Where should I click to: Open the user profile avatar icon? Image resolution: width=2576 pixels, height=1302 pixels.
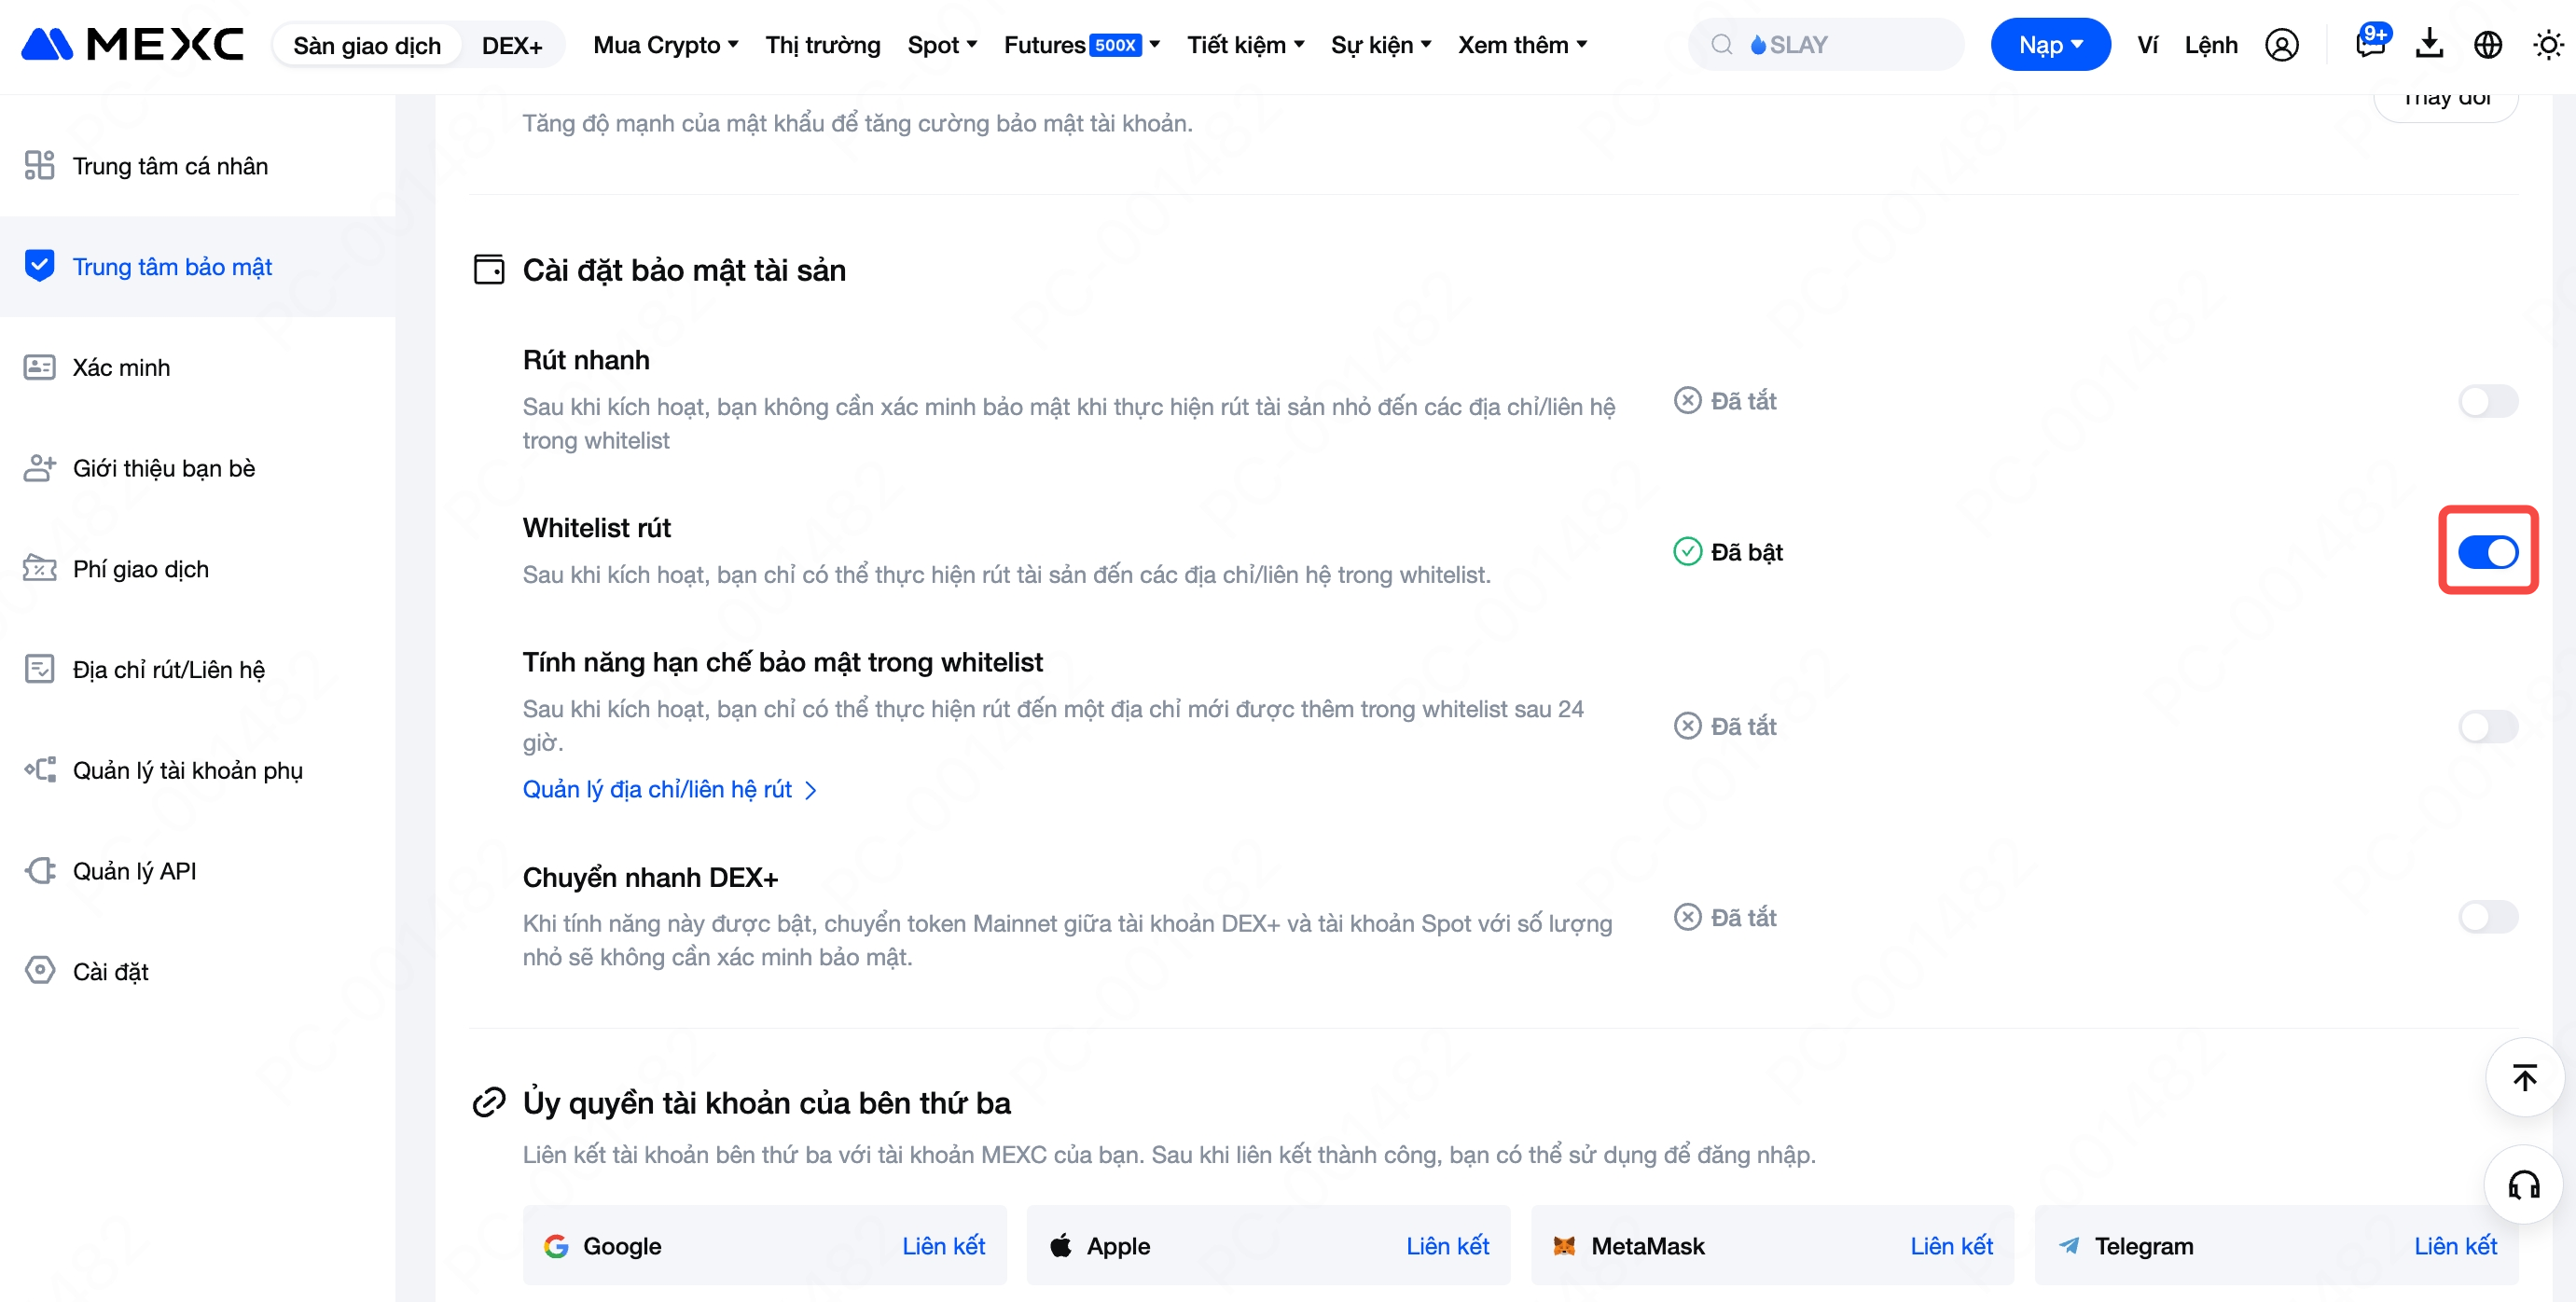point(2281,45)
